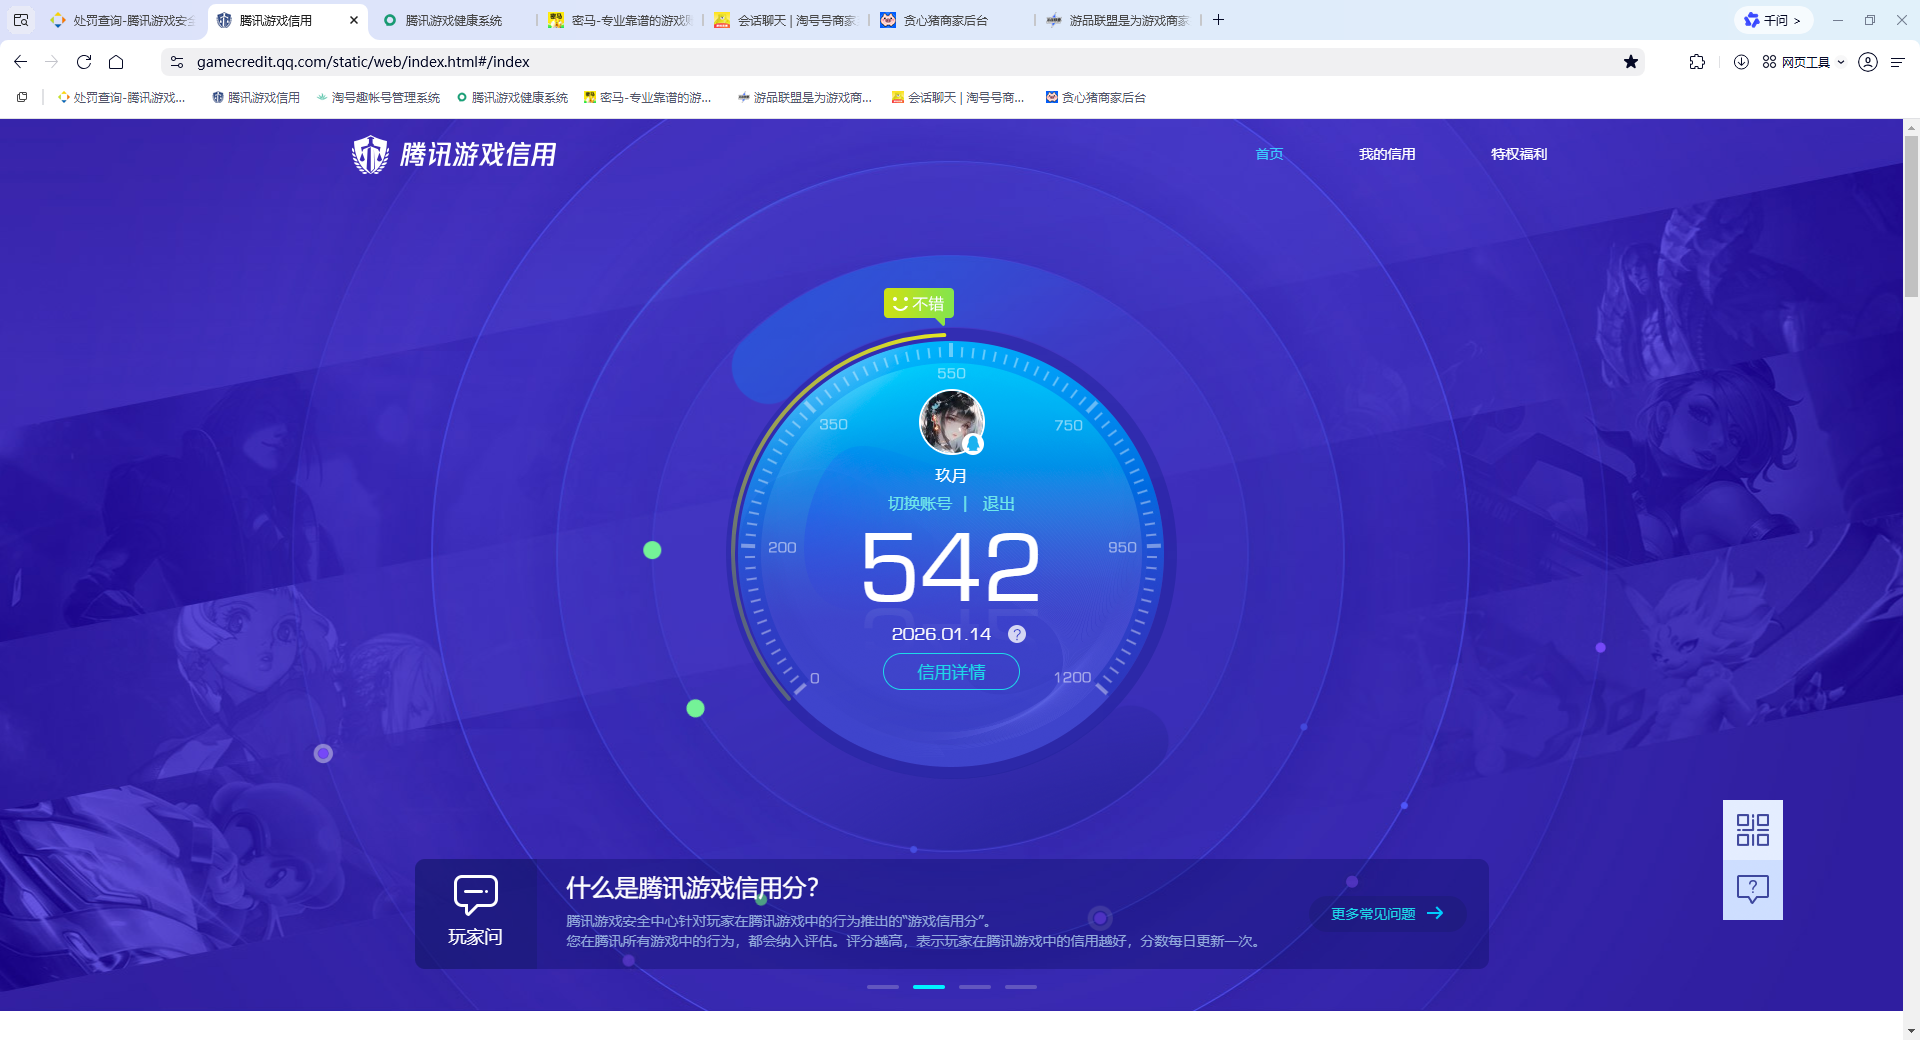The height and width of the screenshot is (1040, 1920).
Task: Click the 玖月 avatar thumbnail
Action: pyautogui.click(x=950, y=422)
